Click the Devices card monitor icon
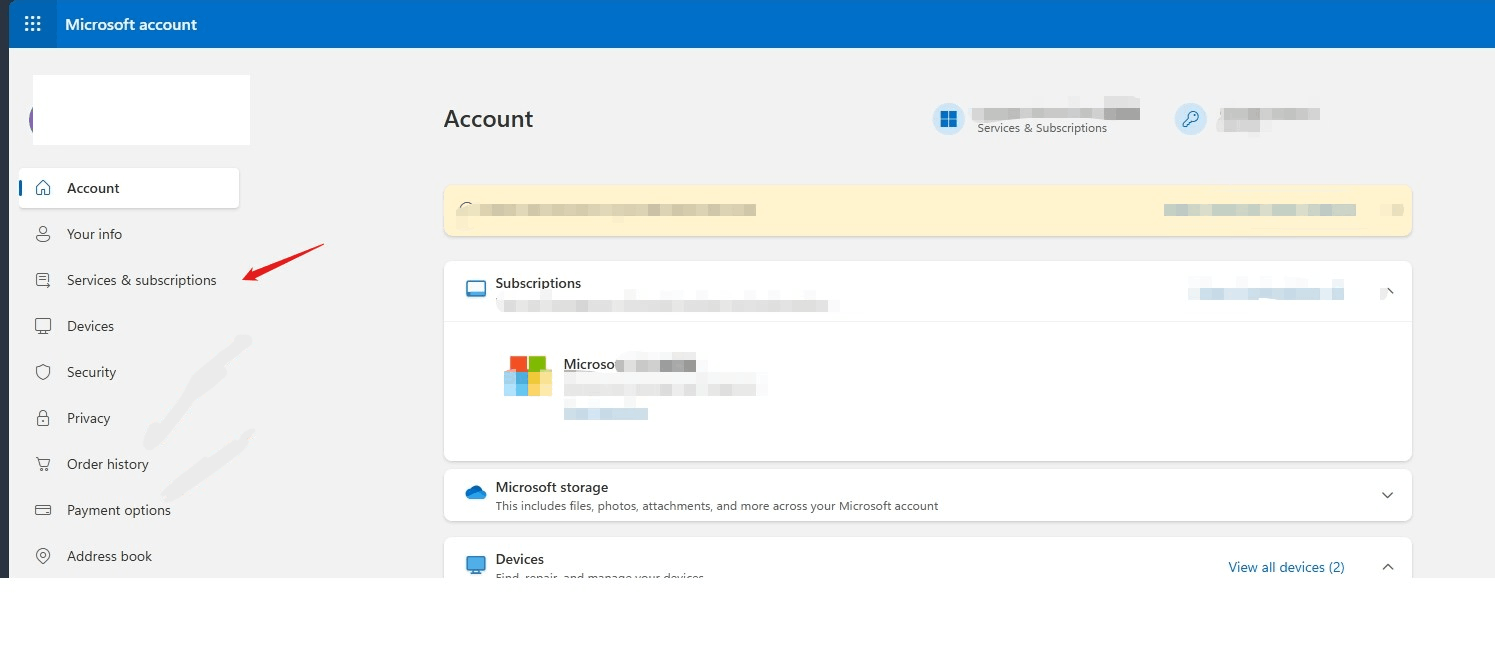 point(476,565)
